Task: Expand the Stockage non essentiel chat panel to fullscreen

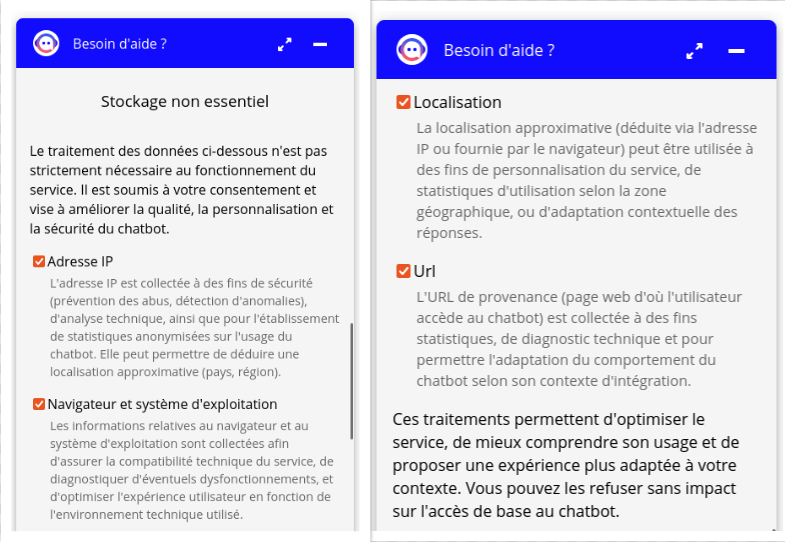Action: [x=285, y=44]
